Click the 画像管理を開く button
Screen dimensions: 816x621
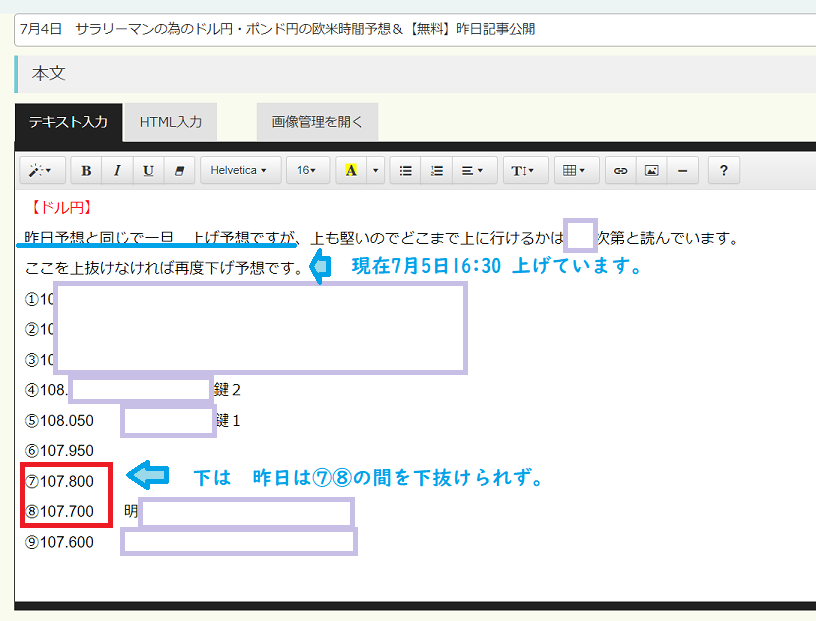point(317,122)
